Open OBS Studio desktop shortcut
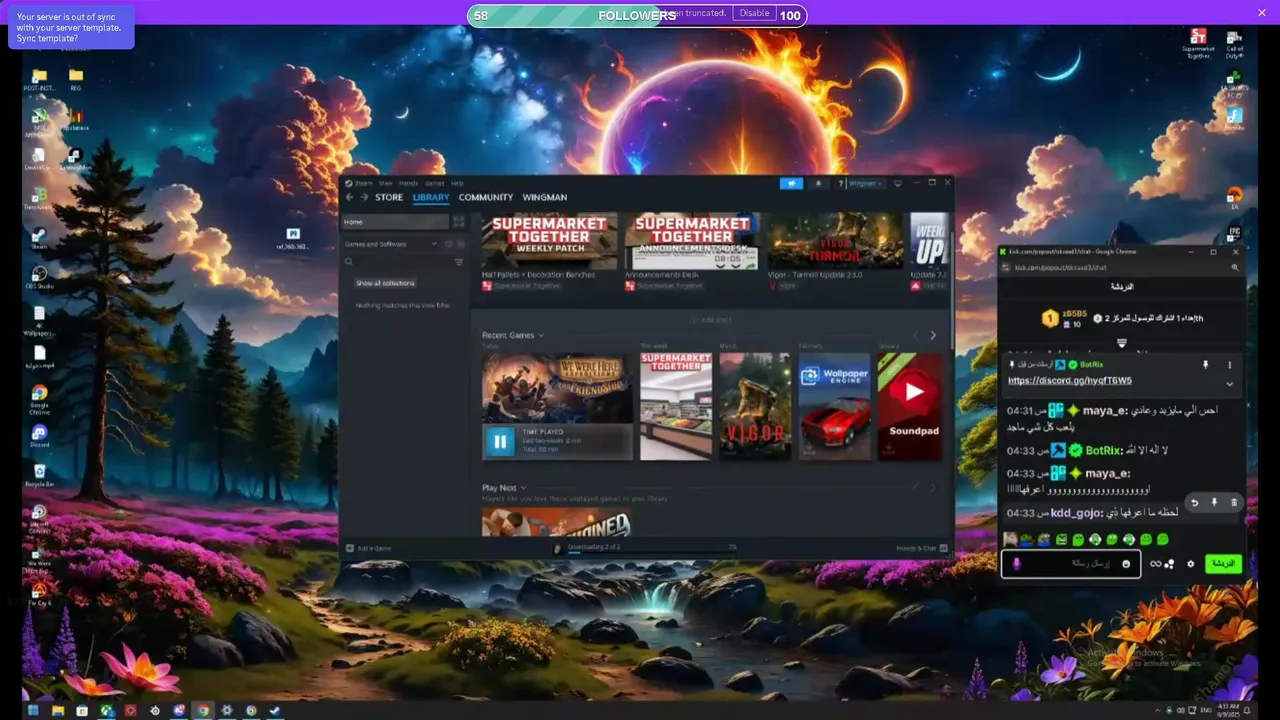The width and height of the screenshot is (1280, 720). click(39, 275)
